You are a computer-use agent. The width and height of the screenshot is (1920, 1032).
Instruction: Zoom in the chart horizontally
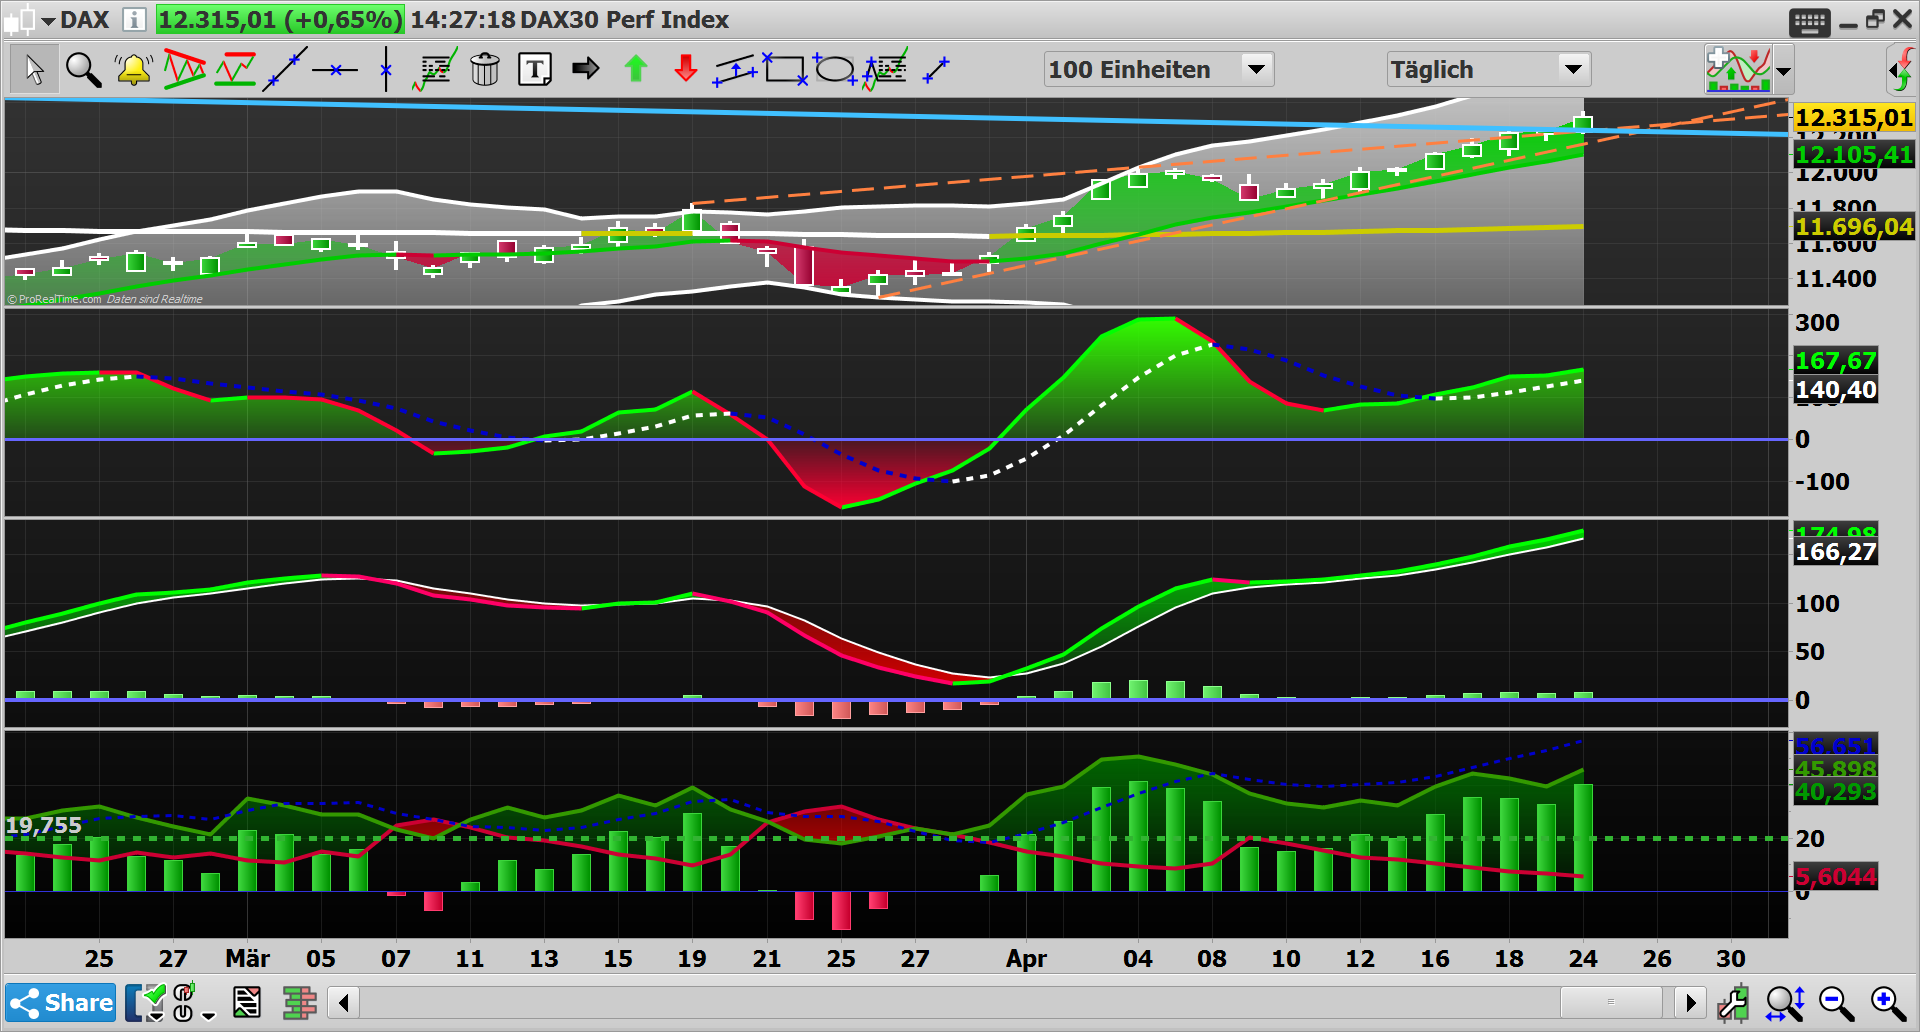1888,1002
